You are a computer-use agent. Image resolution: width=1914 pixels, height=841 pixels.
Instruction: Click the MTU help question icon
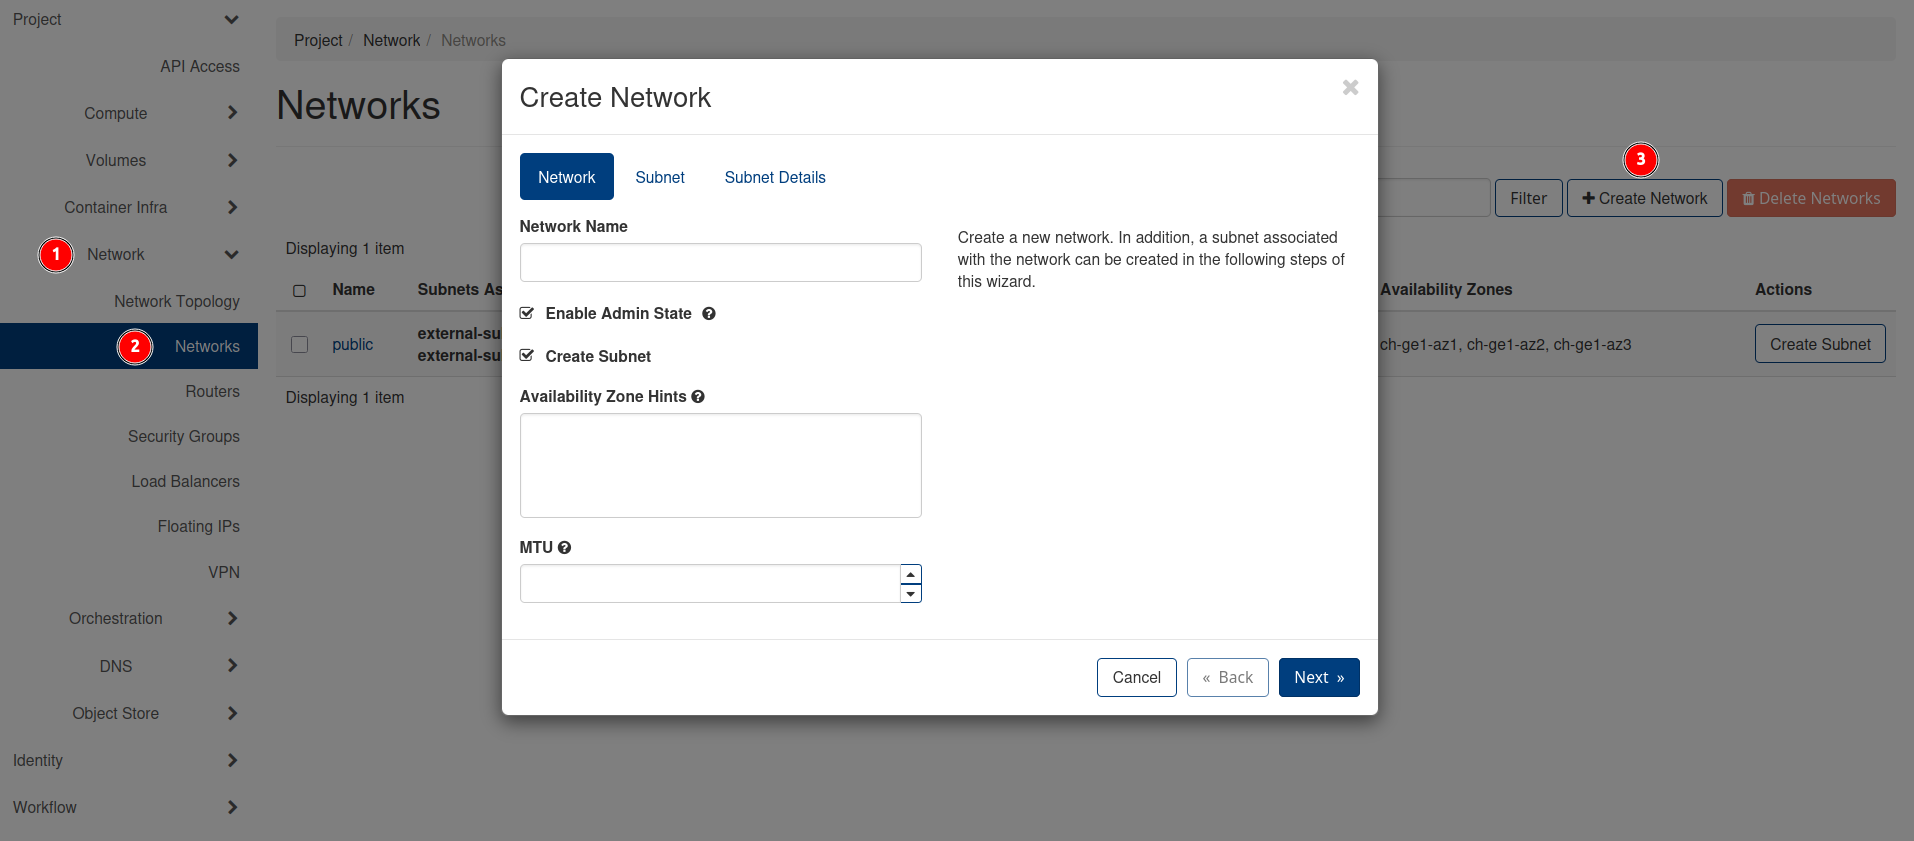click(x=565, y=548)
